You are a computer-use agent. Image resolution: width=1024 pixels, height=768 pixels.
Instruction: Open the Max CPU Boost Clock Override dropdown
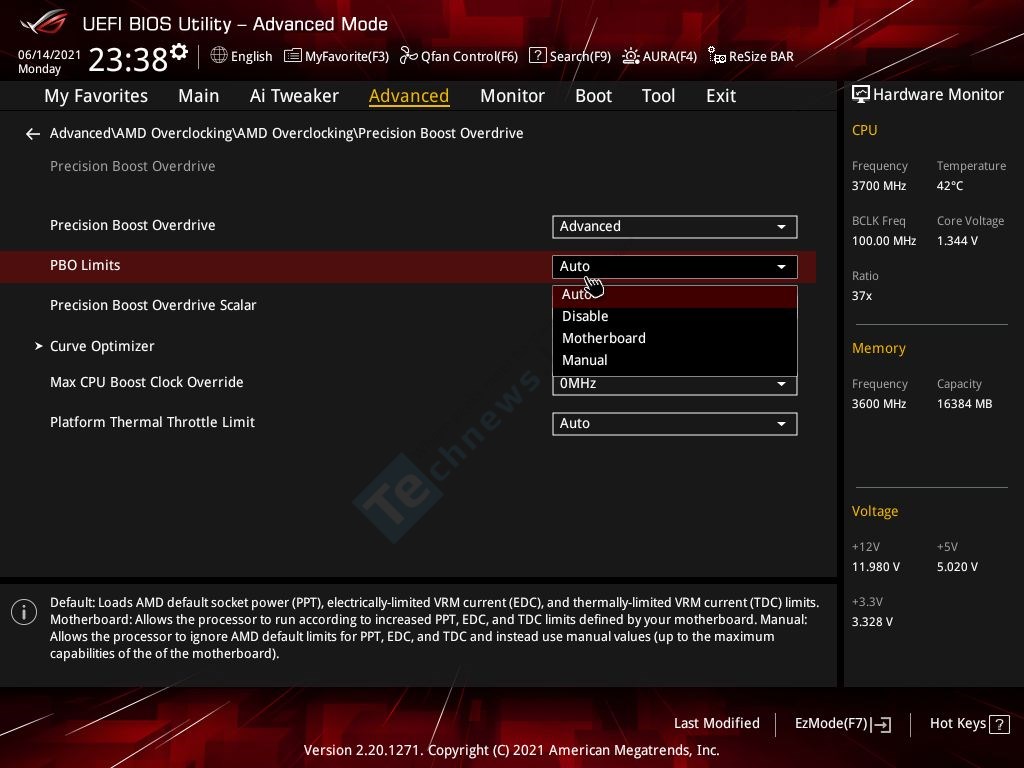pyautogui.click(x=675, y=383)
